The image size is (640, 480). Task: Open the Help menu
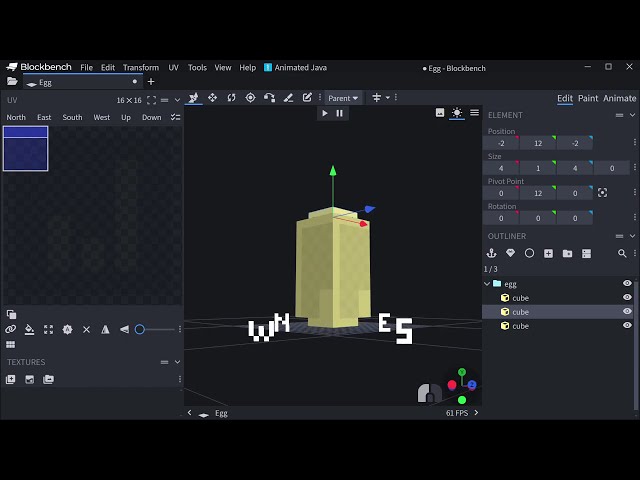coord(247,68)
